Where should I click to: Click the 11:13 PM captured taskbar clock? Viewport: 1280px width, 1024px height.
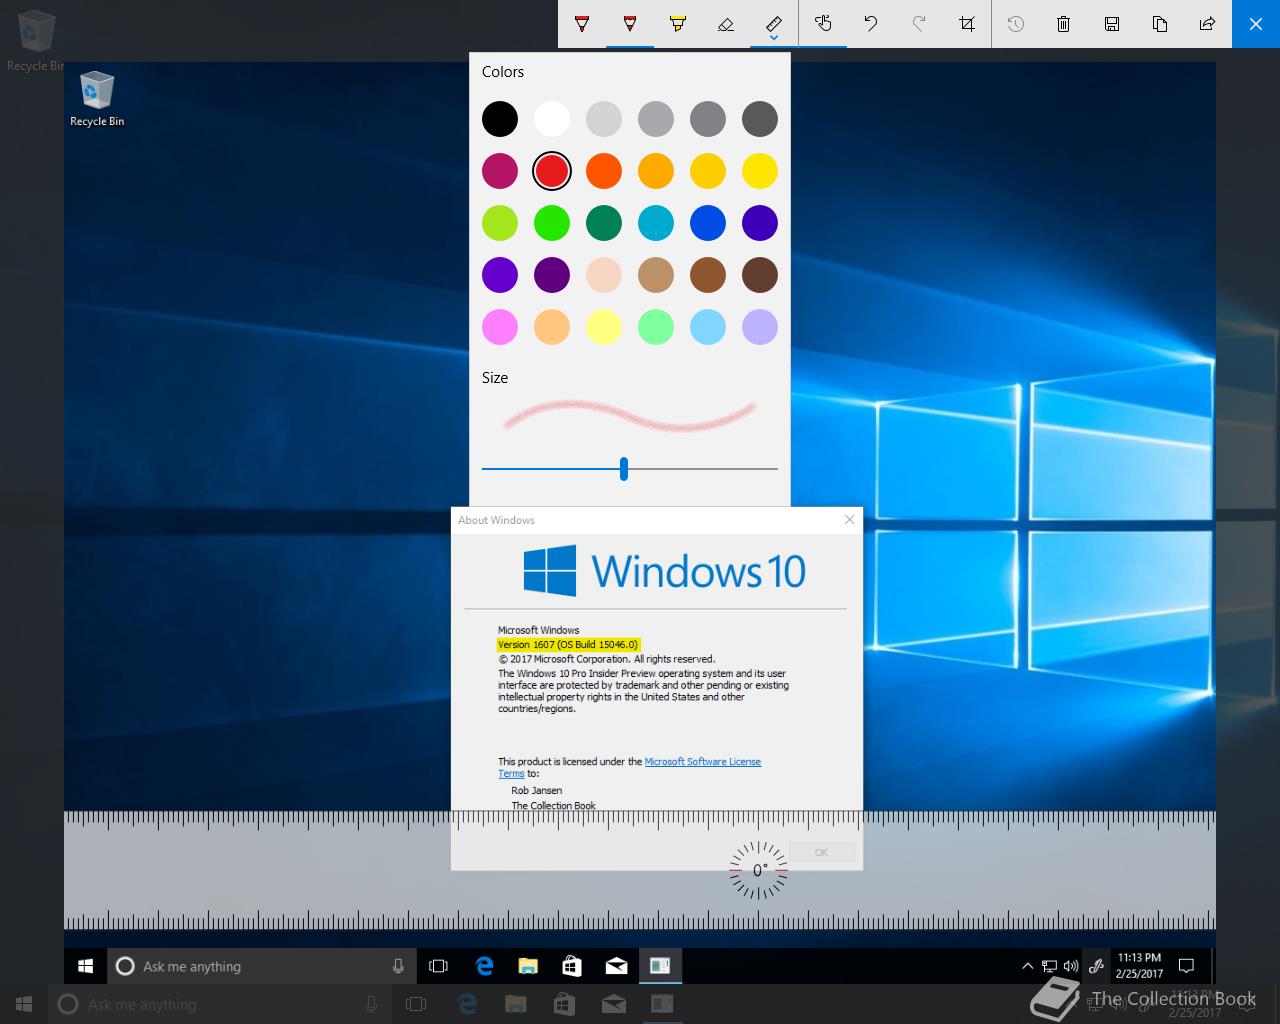pyautogui.click(x=1139, y=965)
